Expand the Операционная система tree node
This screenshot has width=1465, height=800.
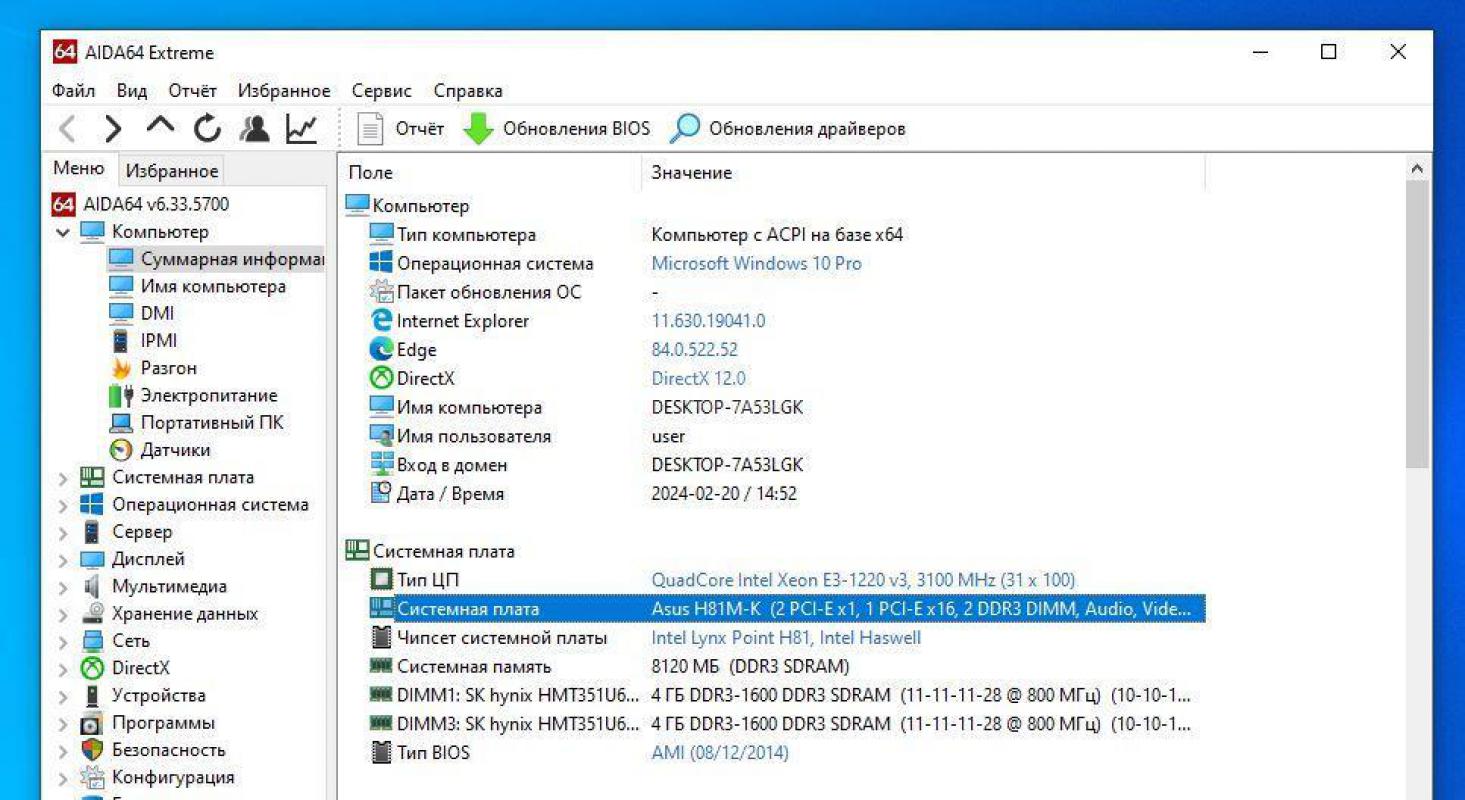point(63,505)
